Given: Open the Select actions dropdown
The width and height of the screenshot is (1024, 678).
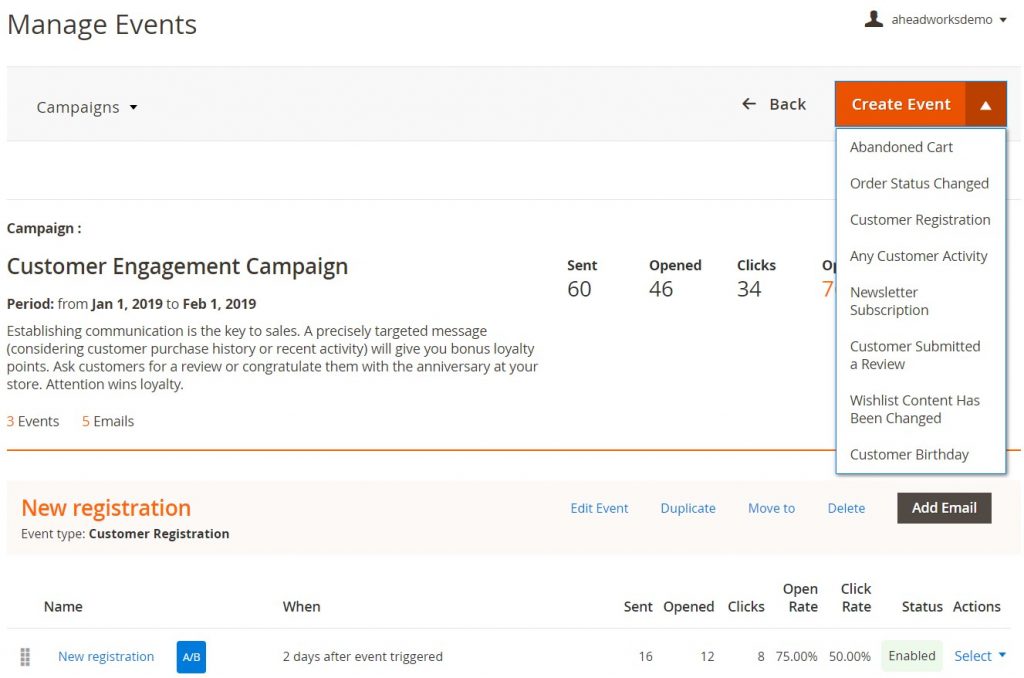Looking at the screenshot, I should coord(977,656).
